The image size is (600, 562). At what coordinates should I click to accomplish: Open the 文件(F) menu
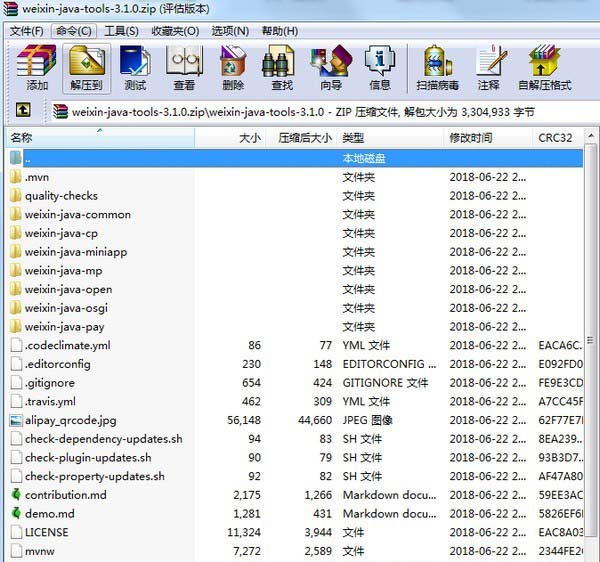pyautogui.click(x=26, y=31)
